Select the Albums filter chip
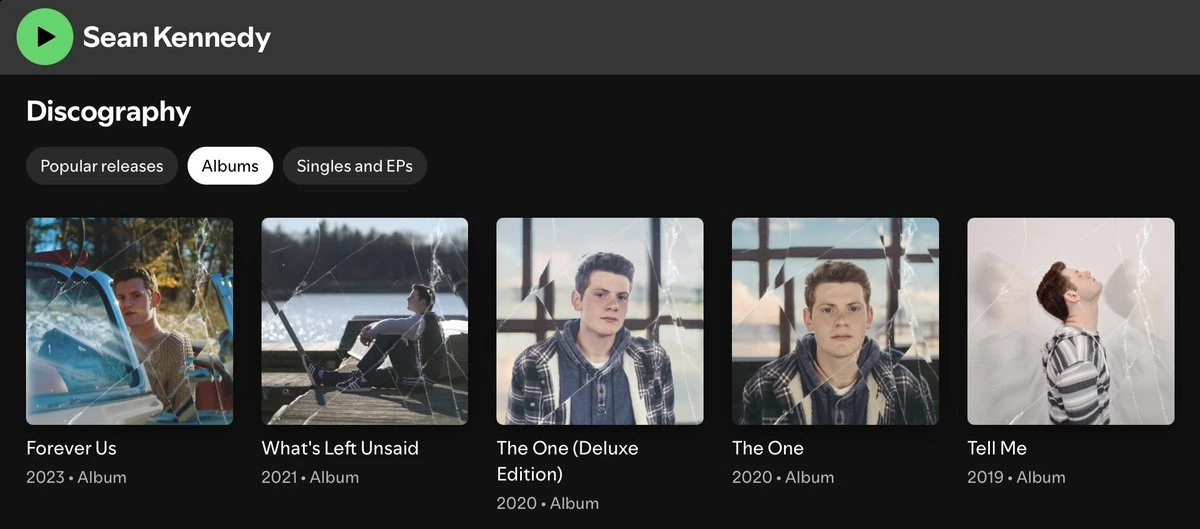The width and height of the screenshot is (1200, 529). pyautogui.click(x=230, y=166)
